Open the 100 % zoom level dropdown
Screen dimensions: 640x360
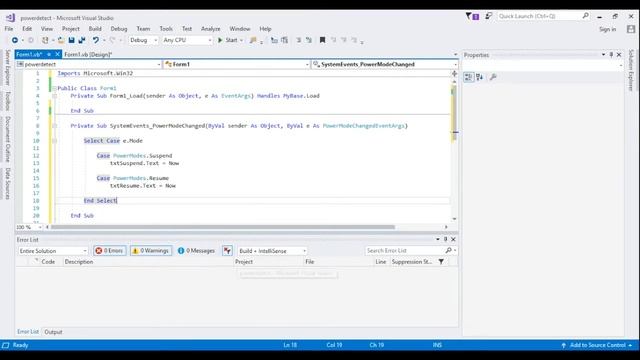click(x=29, y=227)
